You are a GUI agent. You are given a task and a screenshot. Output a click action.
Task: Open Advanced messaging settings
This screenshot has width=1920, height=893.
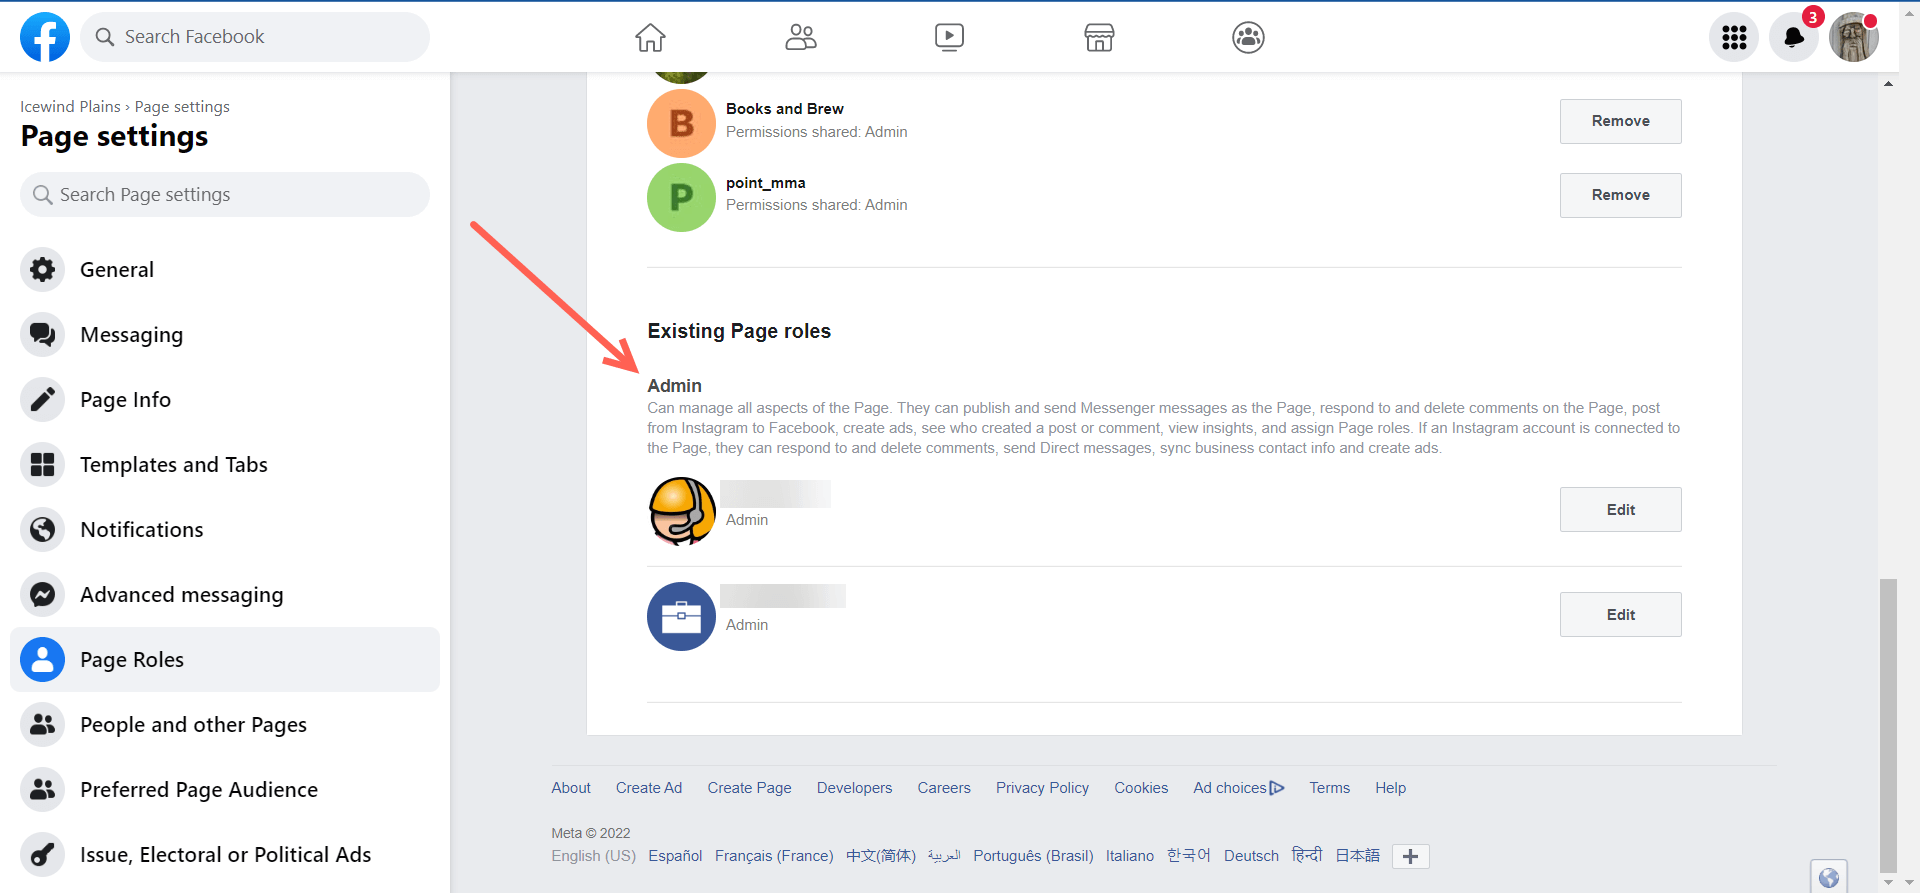click(x=182, y=595)
